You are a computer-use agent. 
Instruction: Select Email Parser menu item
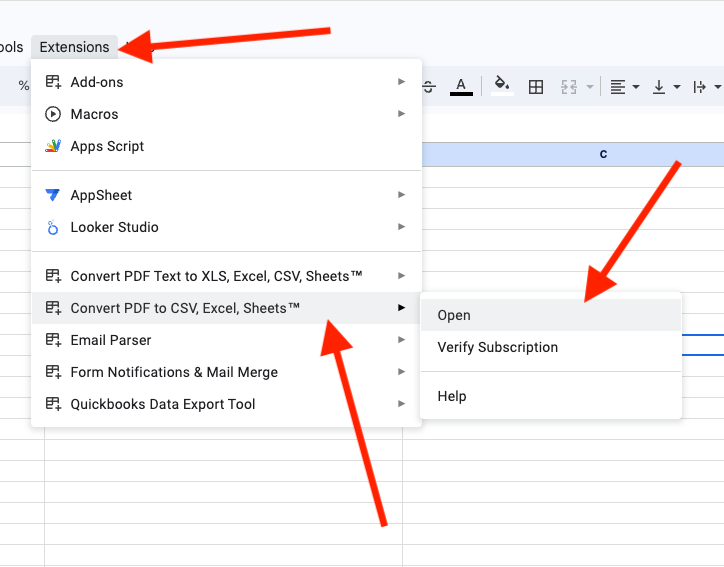pos(110,340)
